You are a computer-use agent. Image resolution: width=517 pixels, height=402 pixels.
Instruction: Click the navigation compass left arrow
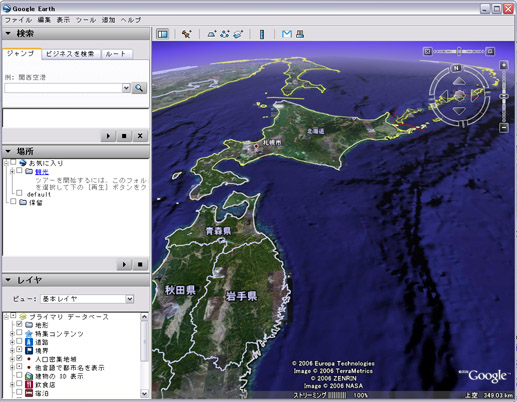[x=444, y=96]
